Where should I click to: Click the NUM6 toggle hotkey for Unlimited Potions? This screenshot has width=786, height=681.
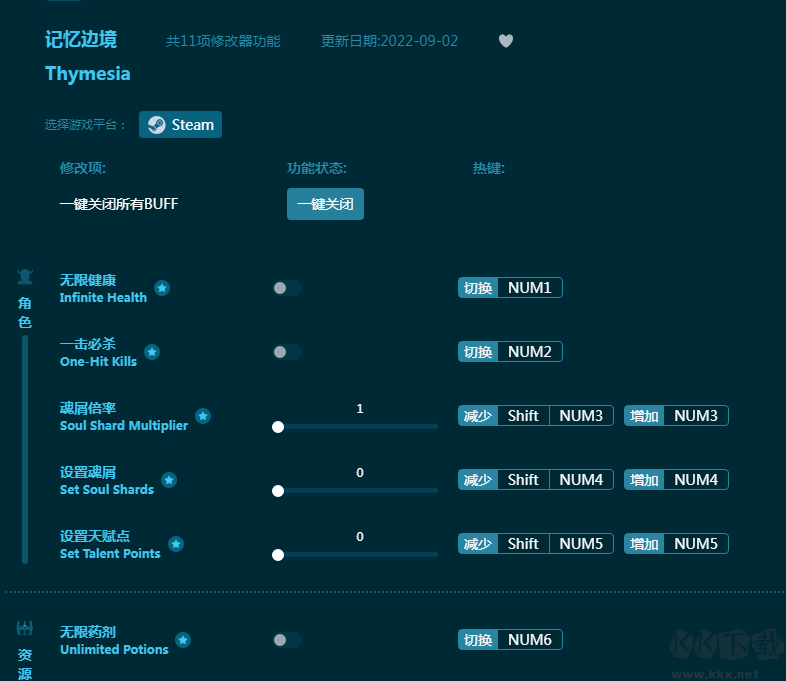(510, 640)
